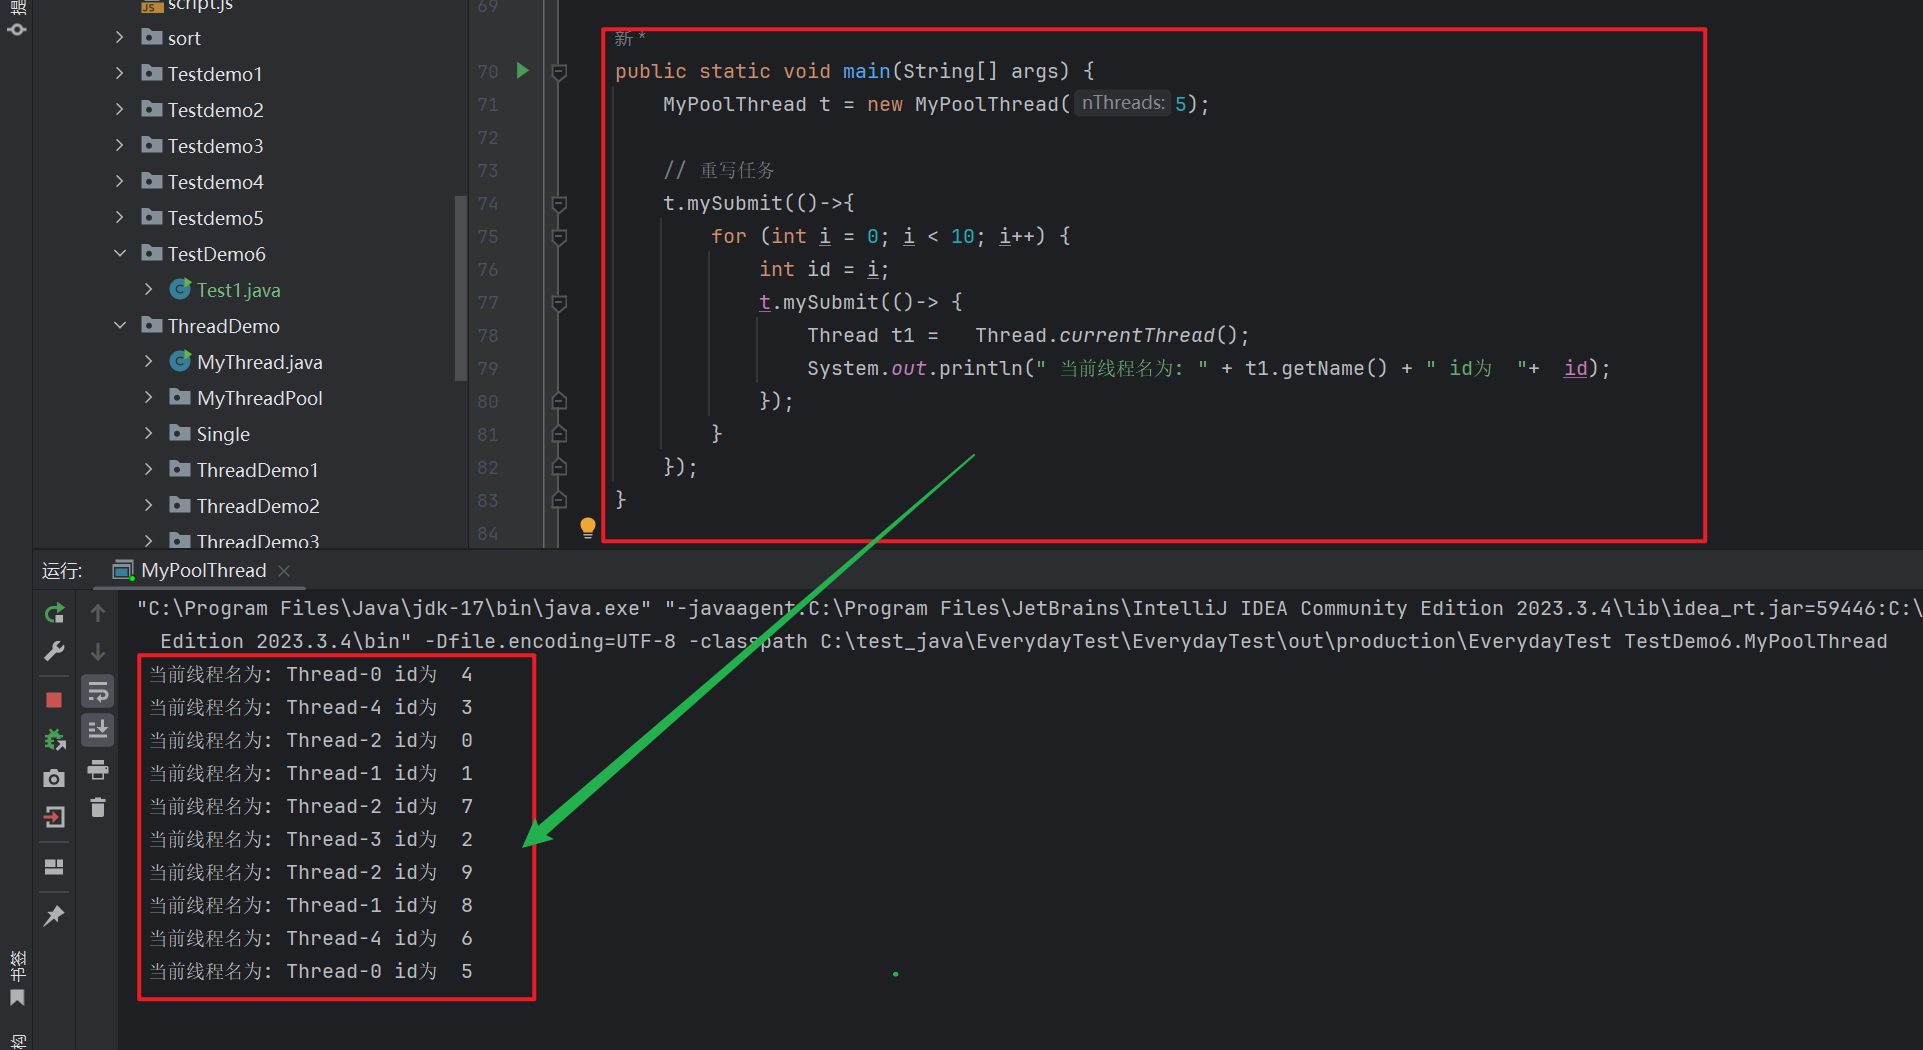Screen dimensions: 1923x1050
Task: Click the main method name
Action: pos(866,71)
